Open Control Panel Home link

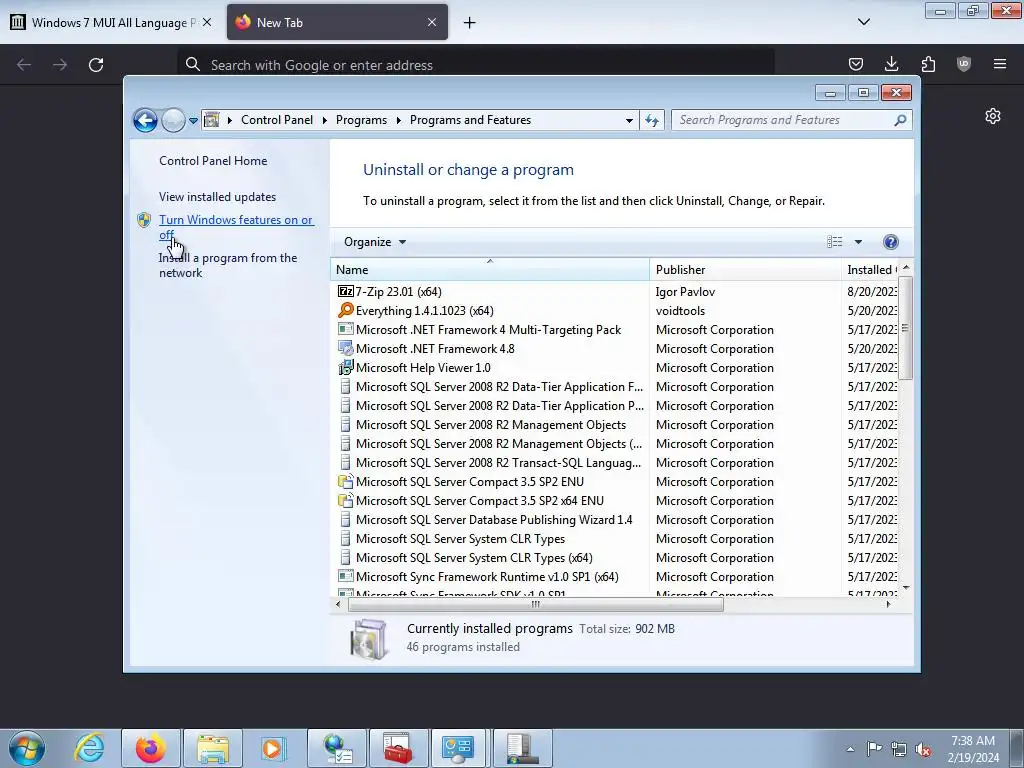click(213, 161)
